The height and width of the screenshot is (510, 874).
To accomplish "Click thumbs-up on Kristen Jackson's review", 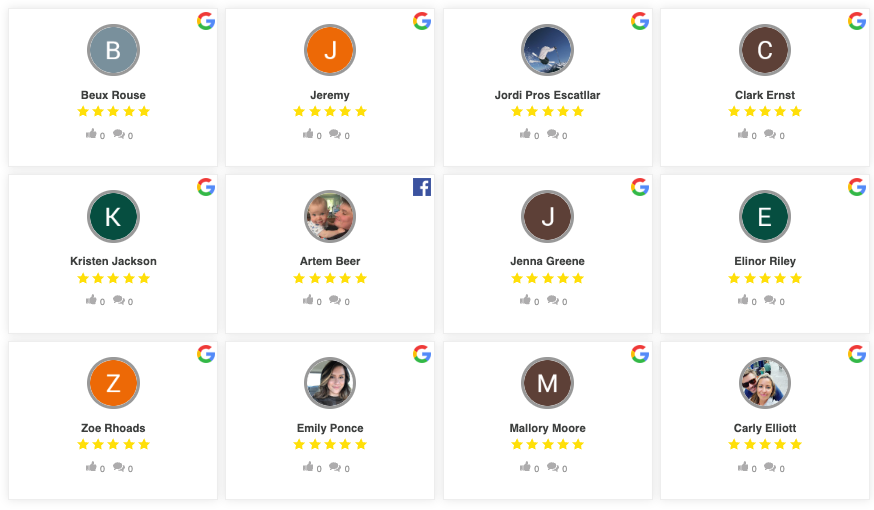I will point(91,300).
